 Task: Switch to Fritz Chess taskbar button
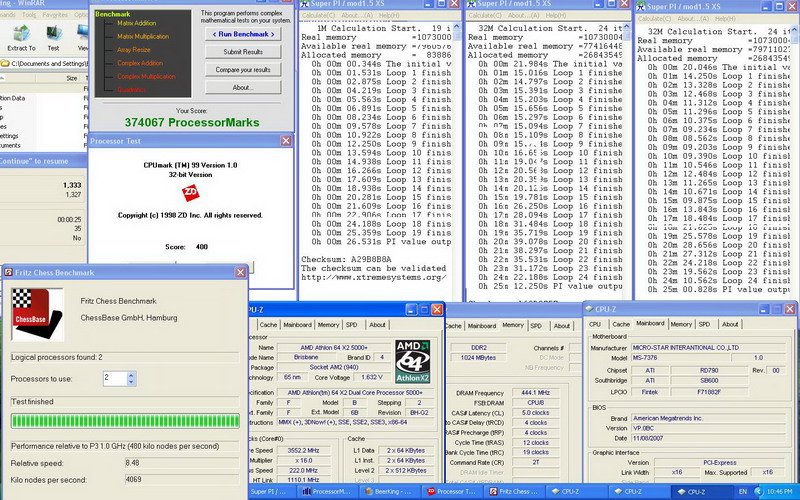pyautogui.click(x=515, y=492)
